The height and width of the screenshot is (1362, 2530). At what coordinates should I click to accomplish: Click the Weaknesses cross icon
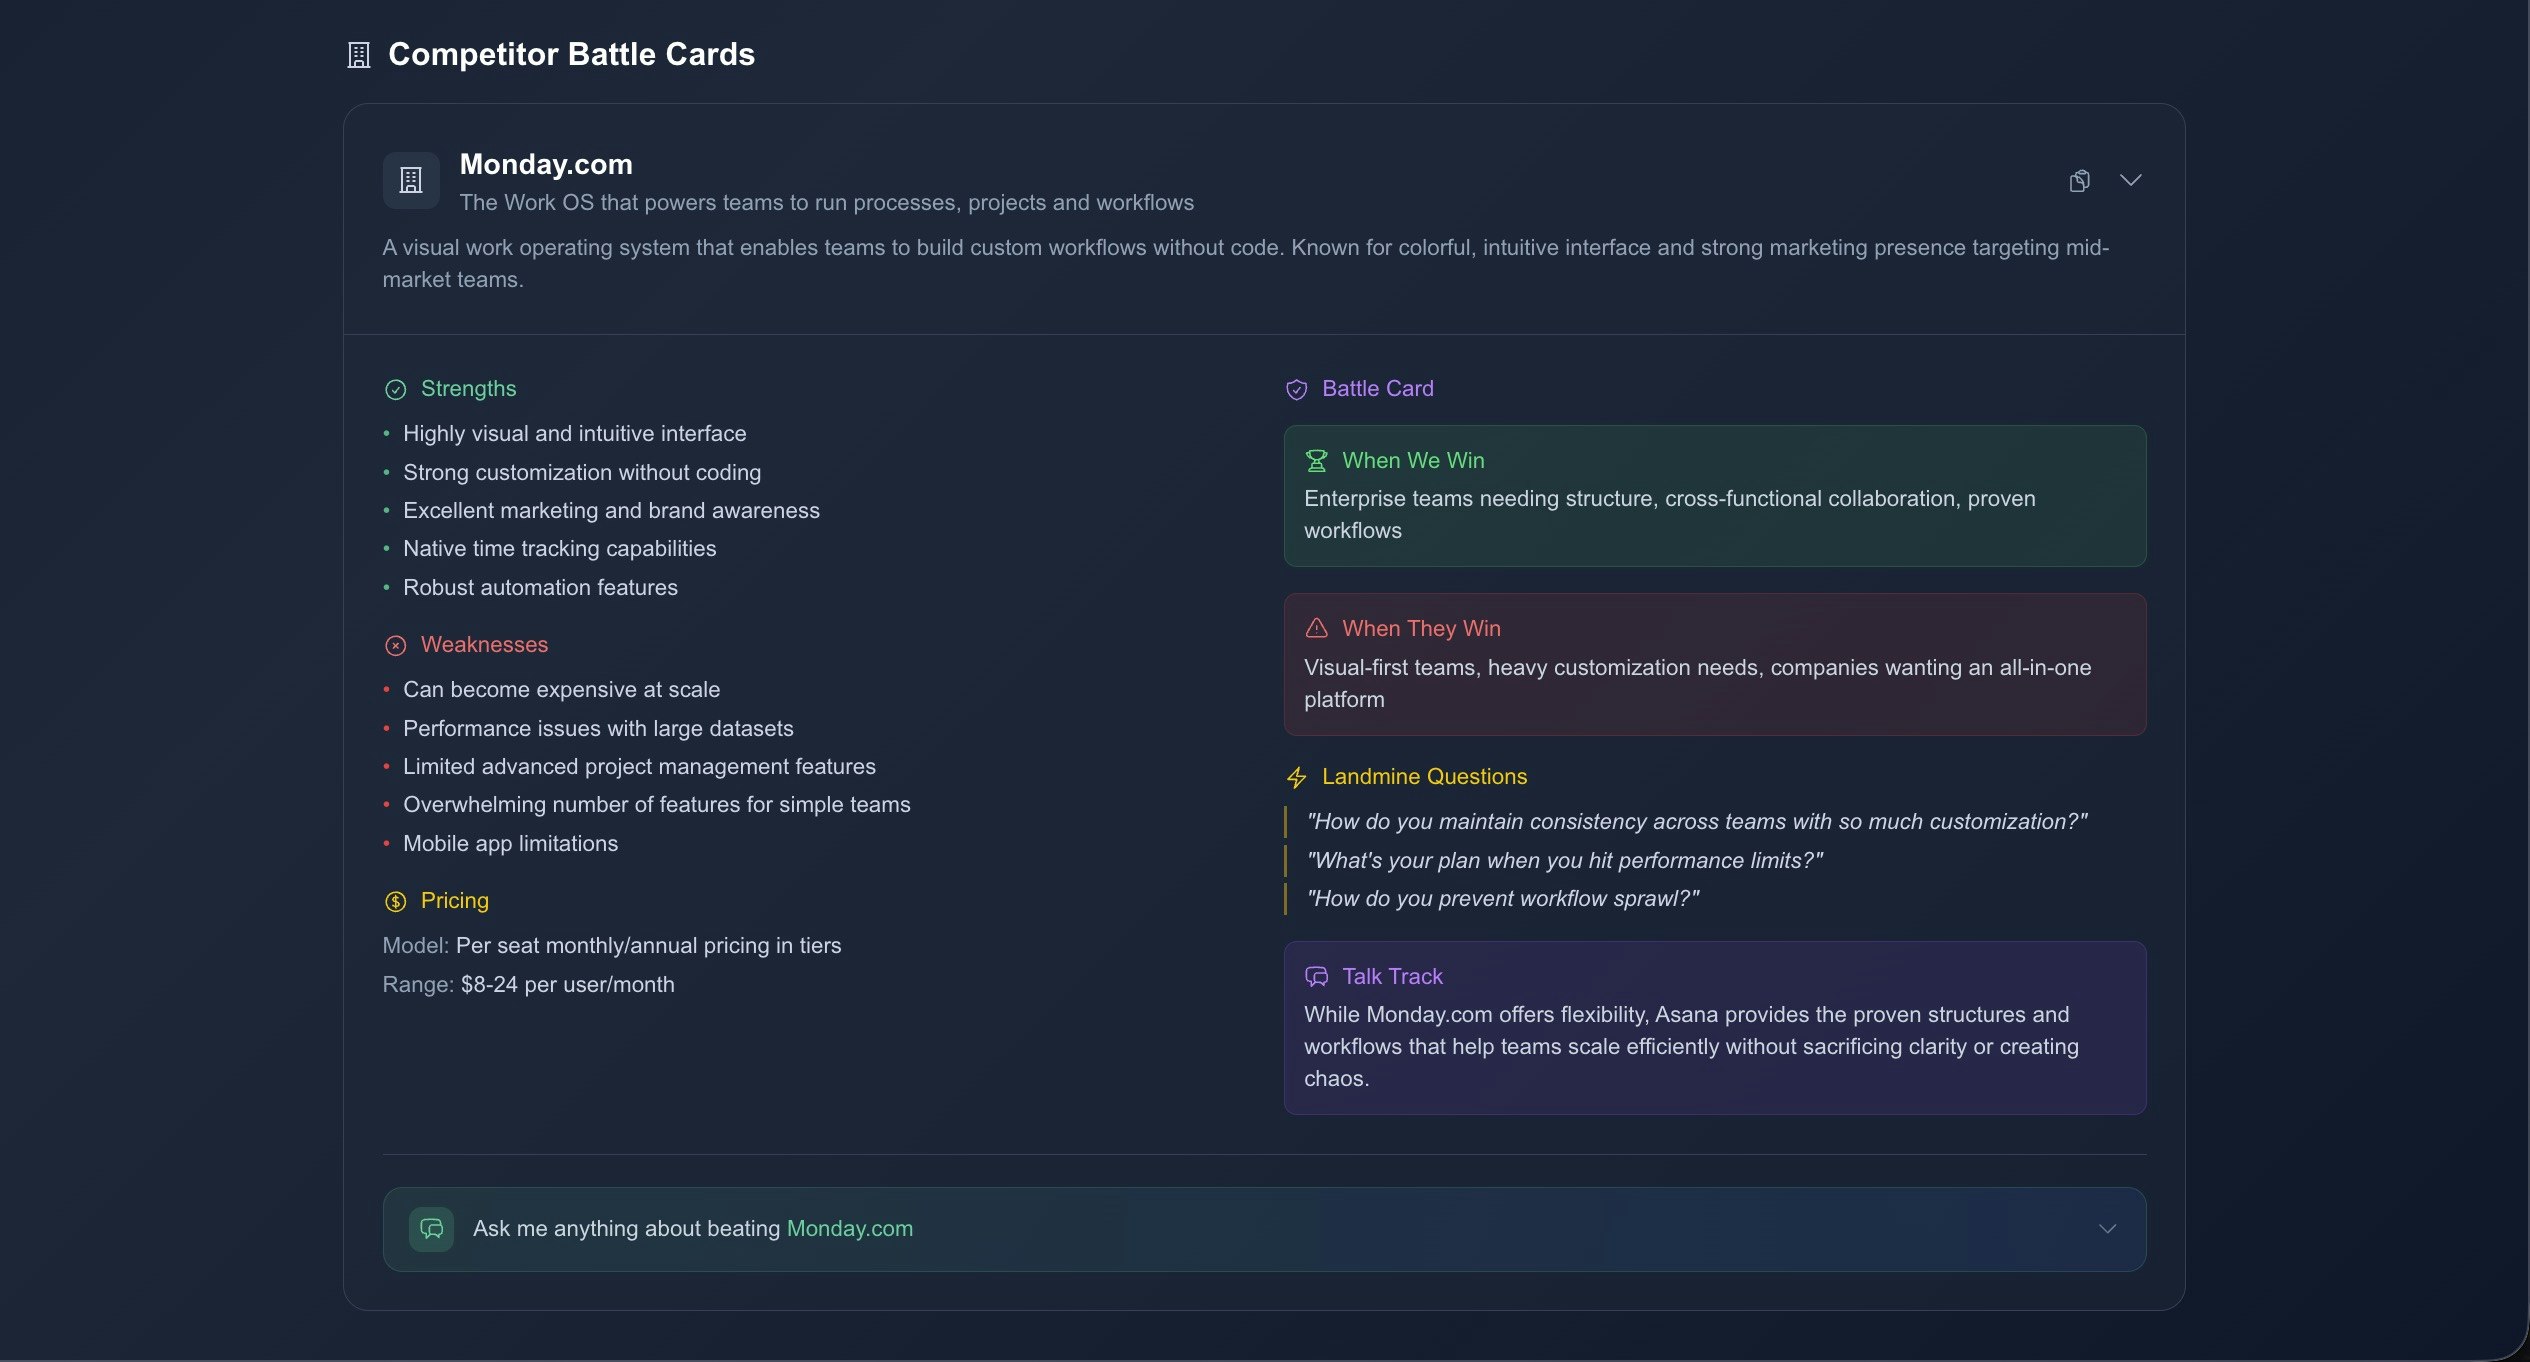(x=396, y=645)
